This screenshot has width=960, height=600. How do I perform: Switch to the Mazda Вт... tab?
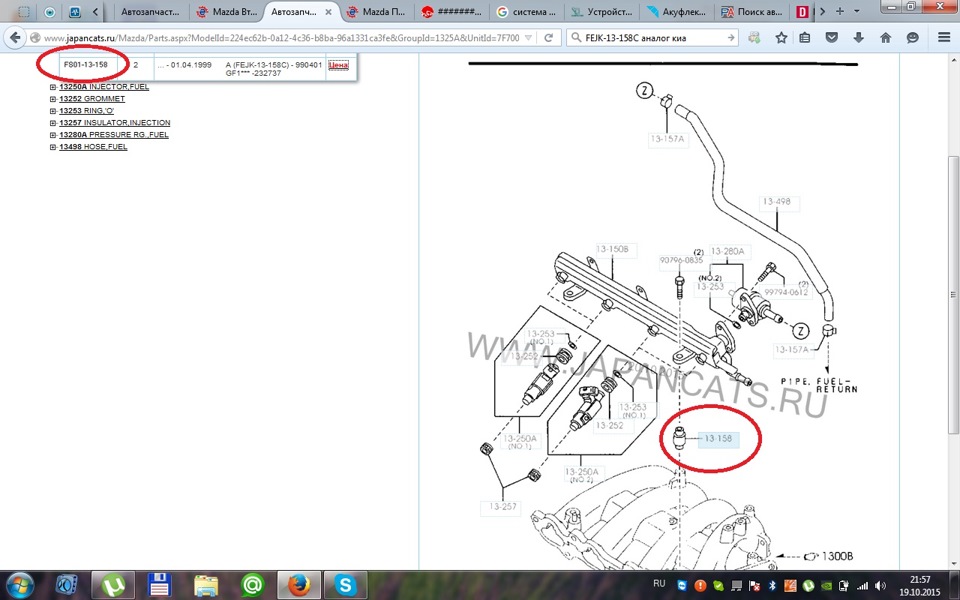[228, 12]
